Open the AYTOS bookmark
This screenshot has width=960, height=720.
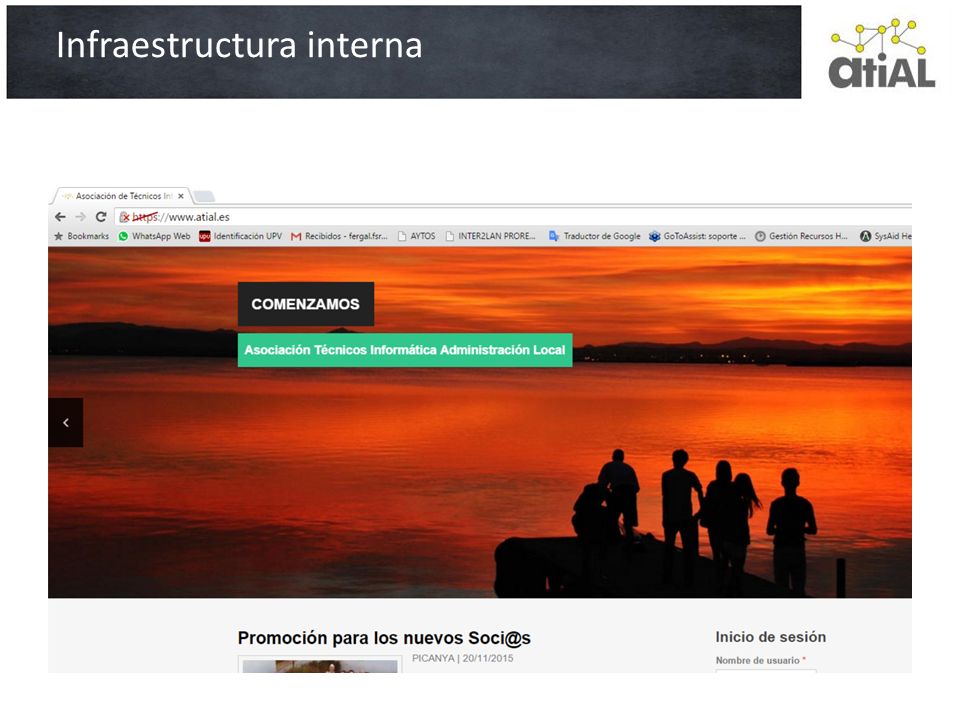416,236
